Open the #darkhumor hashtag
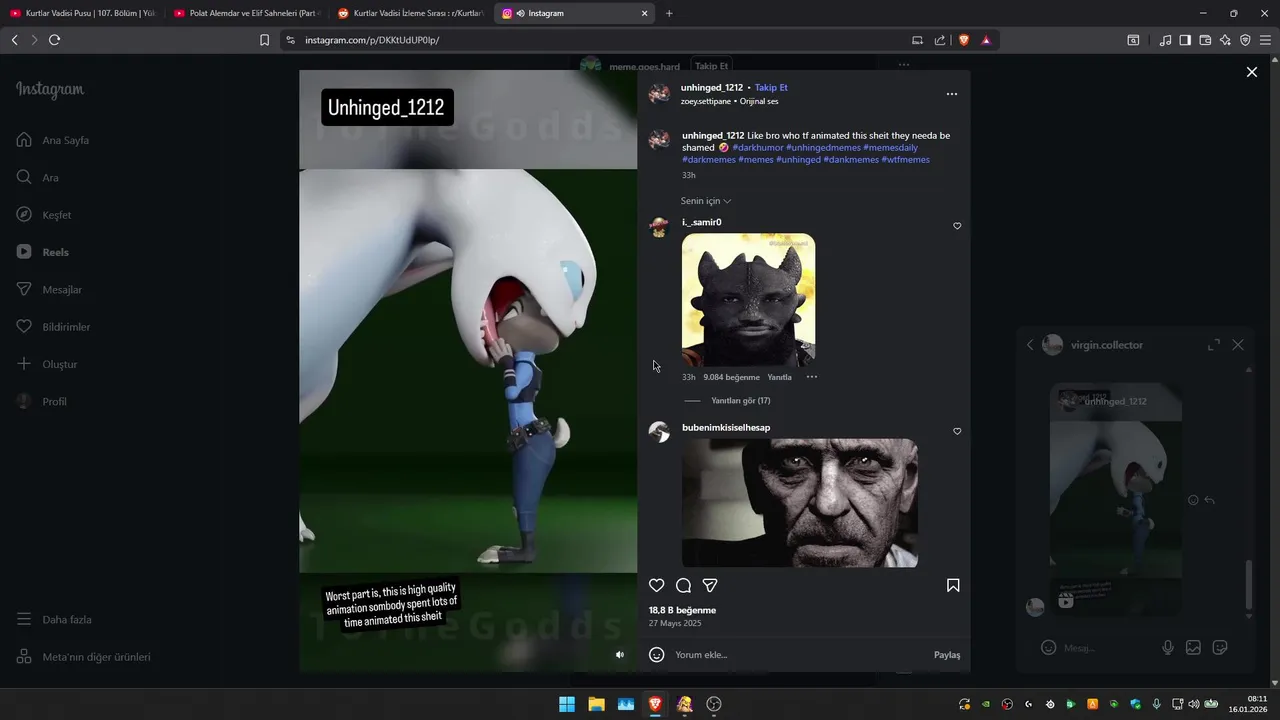 pos(758,147)
